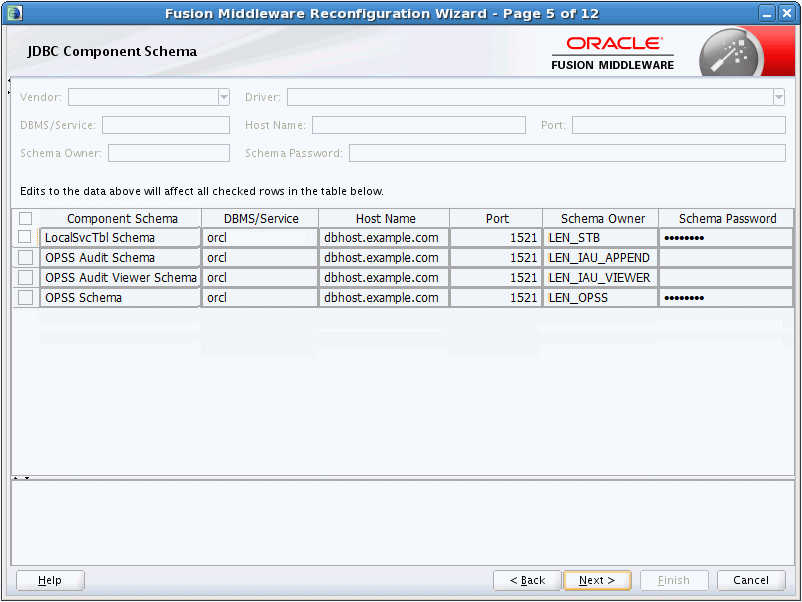802x602 pixels.
Task: Click the Schema Password column header
Action: 727,218
